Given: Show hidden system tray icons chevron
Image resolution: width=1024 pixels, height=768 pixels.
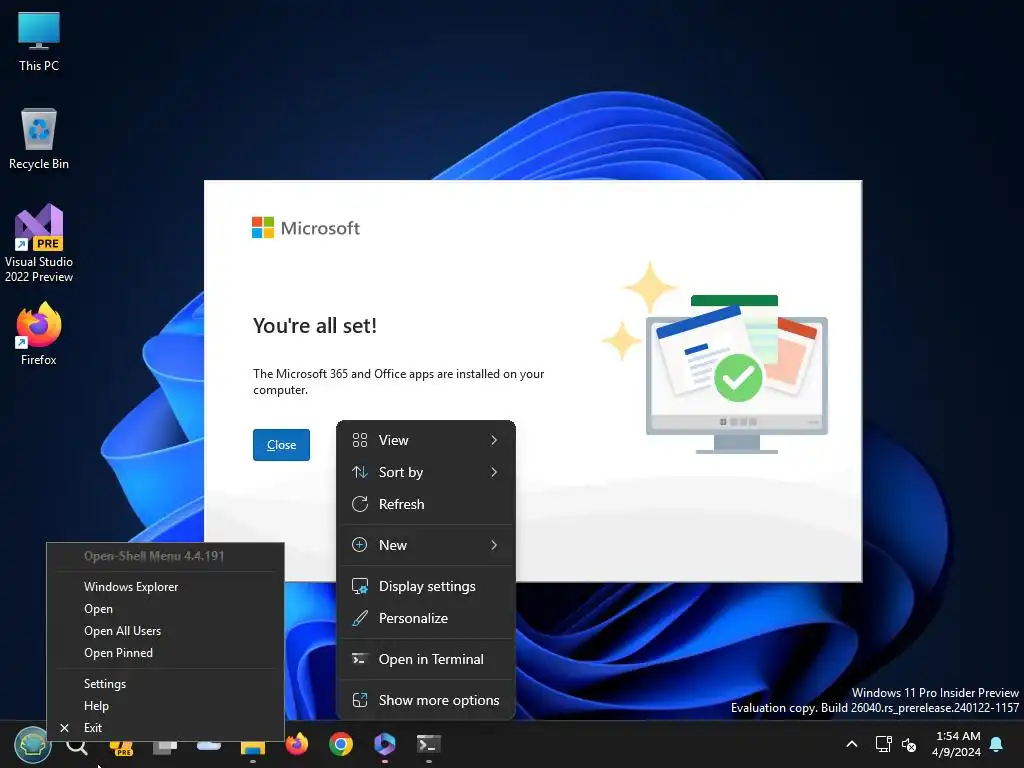Looking at the screenshot, I should click(x=852, y=744).
